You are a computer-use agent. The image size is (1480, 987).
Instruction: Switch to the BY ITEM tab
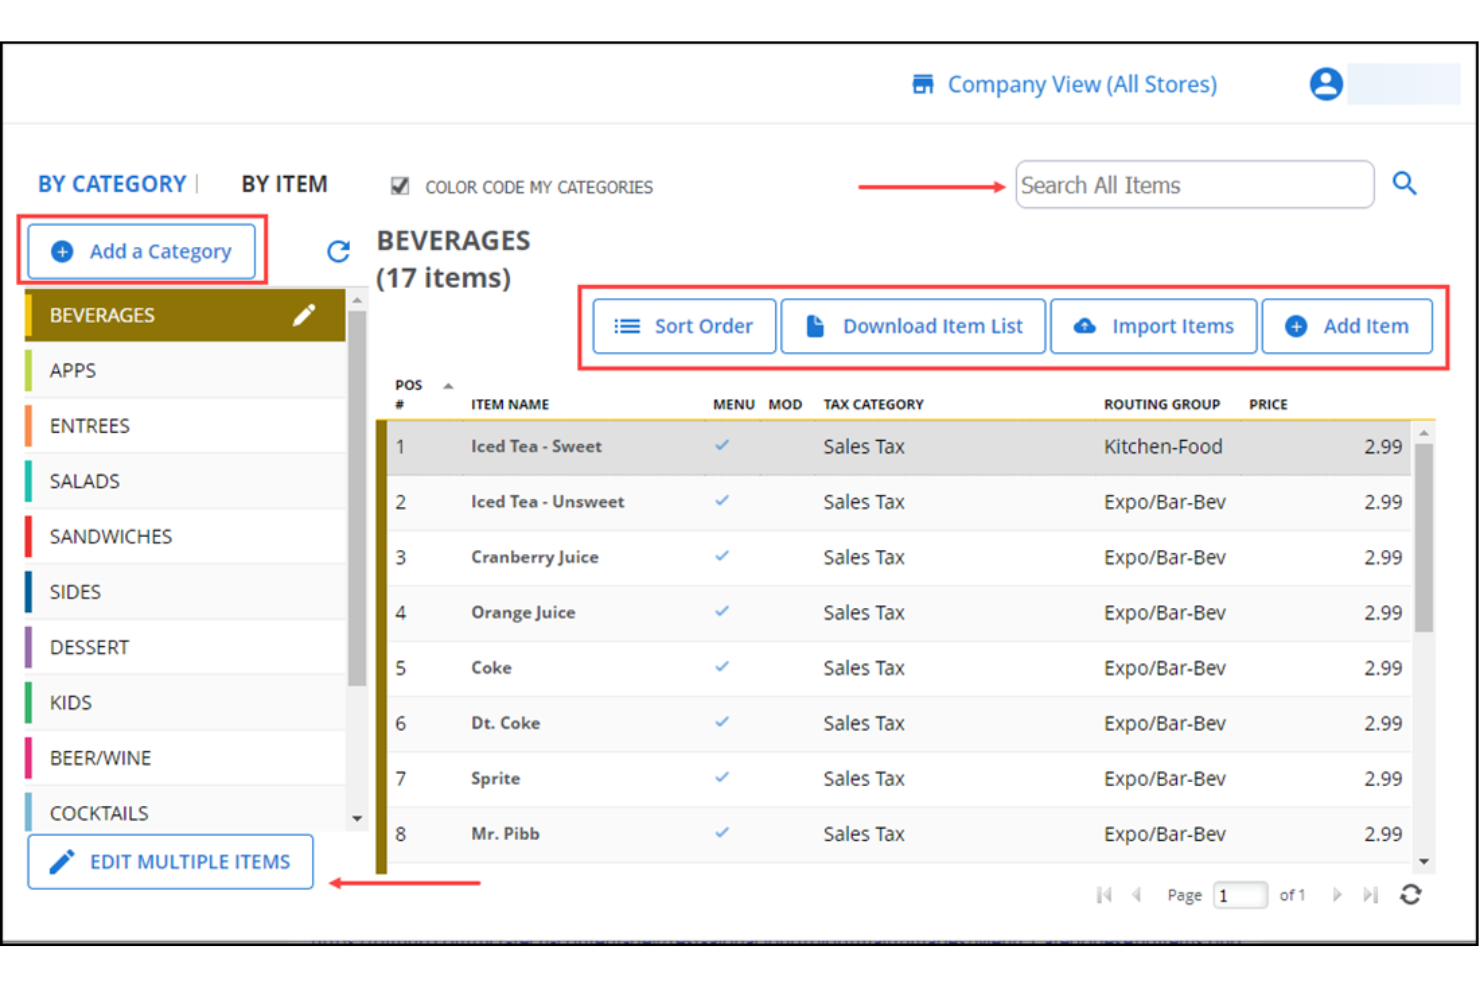click(283, 183)
